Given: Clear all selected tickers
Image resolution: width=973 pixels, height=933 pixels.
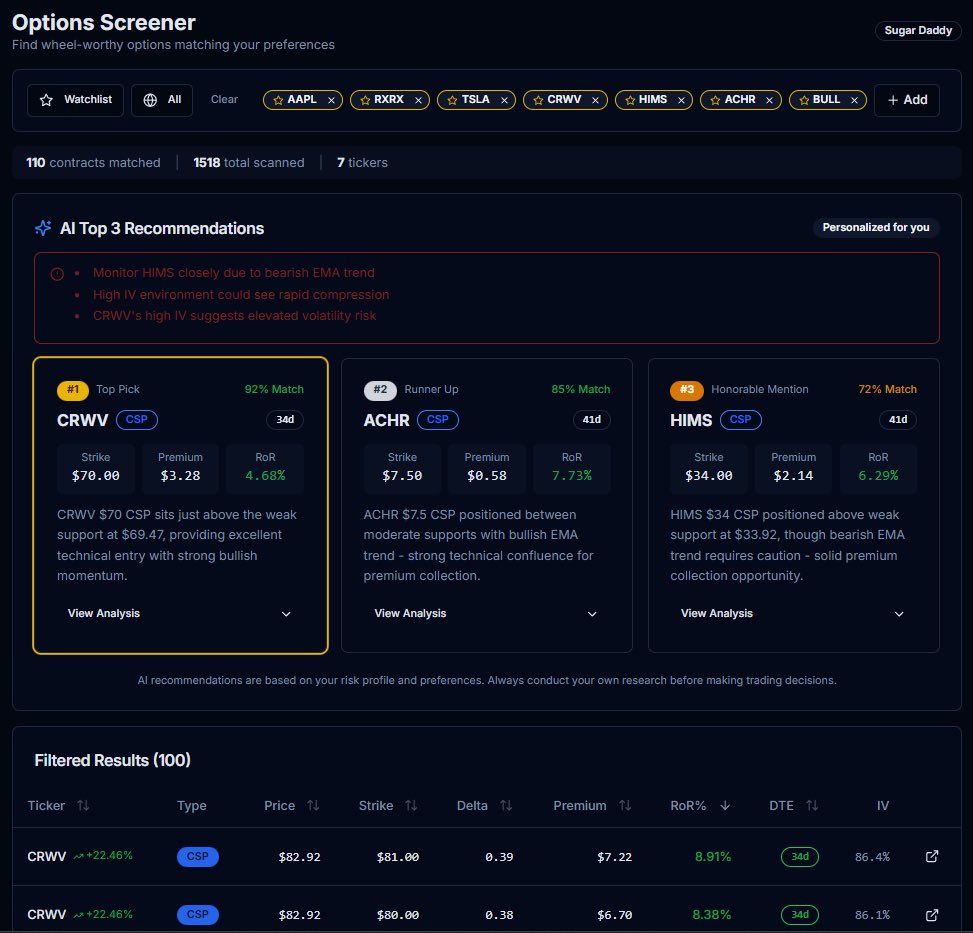Looking at the screenshot, I should (x=224, y=99).
